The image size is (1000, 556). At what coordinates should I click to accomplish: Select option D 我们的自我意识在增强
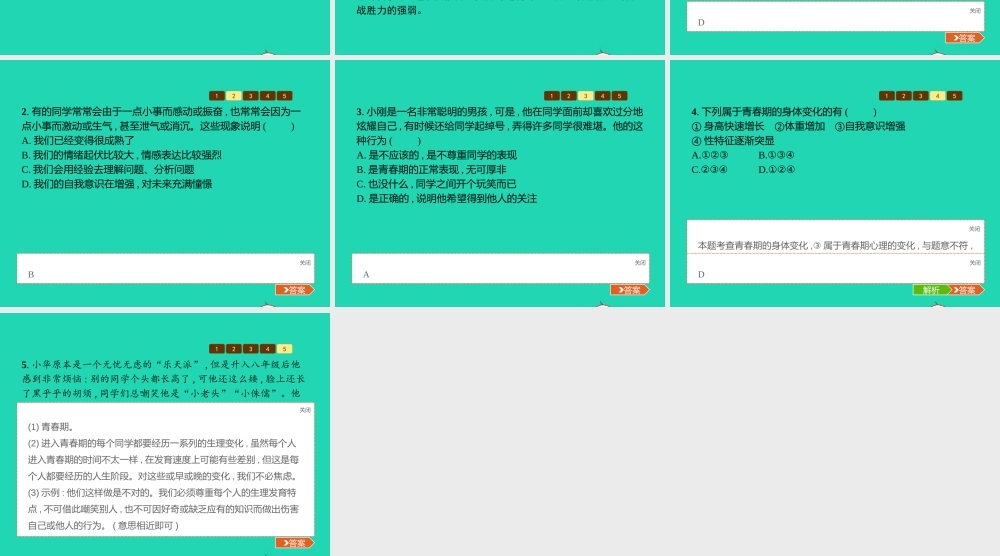(x=117, y=184)
